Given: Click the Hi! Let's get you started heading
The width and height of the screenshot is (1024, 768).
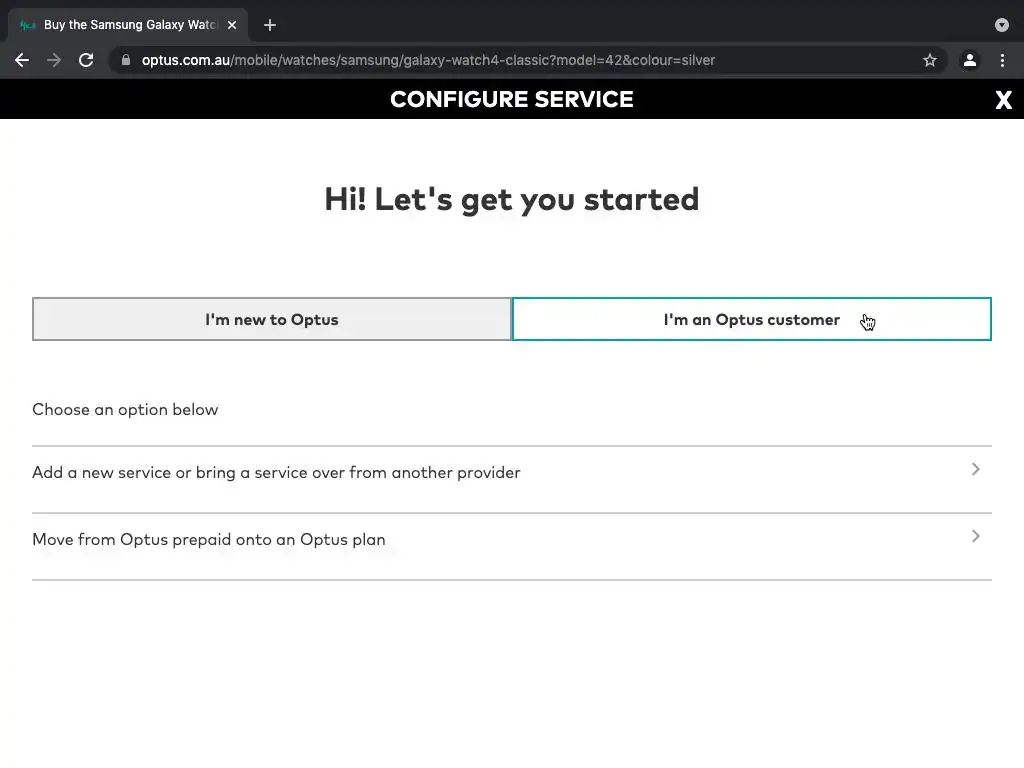Looking at the screenshot, I should [x=512, y=200].
